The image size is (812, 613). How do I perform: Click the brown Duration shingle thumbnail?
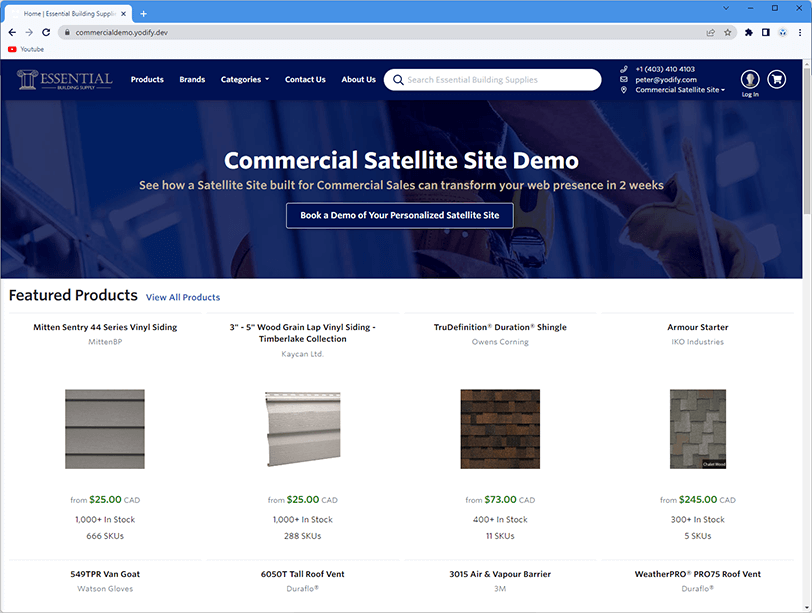point(500,429)
